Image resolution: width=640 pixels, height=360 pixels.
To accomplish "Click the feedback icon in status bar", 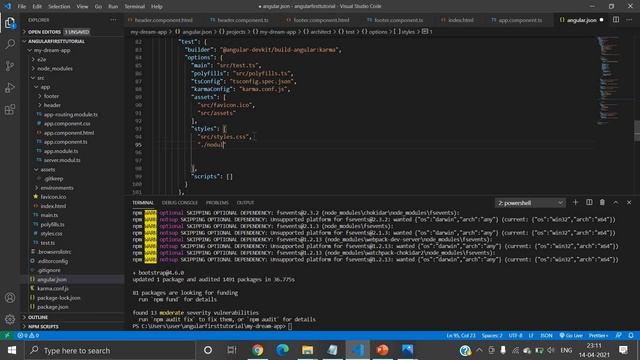I will (x=618, y=335).
